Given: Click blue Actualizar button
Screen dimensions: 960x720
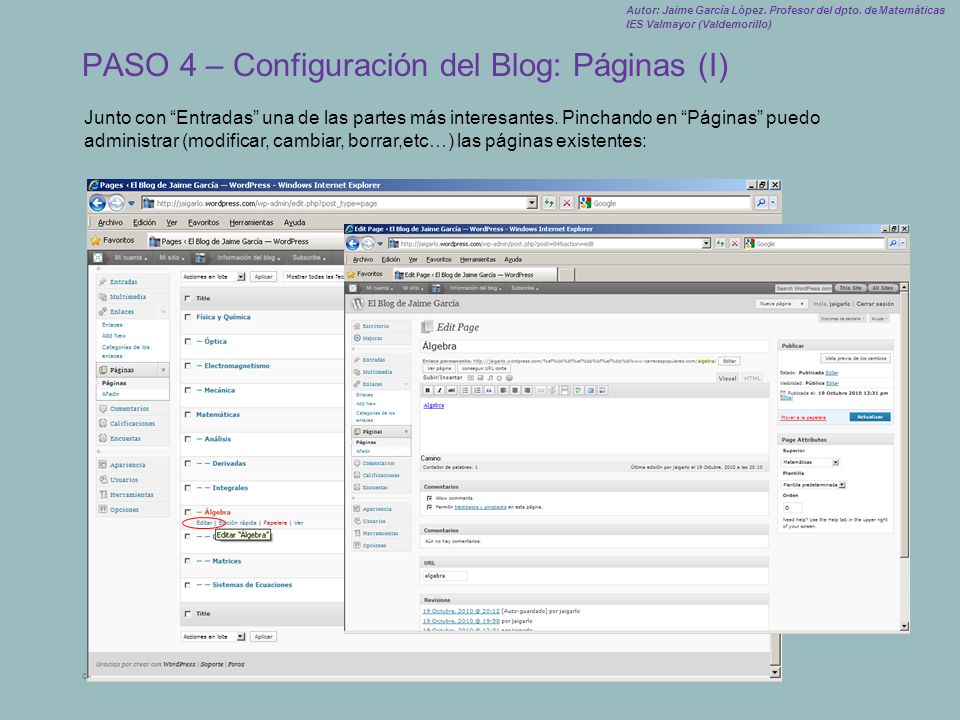Looking at the screenshot, I should (x=870, y=417).
